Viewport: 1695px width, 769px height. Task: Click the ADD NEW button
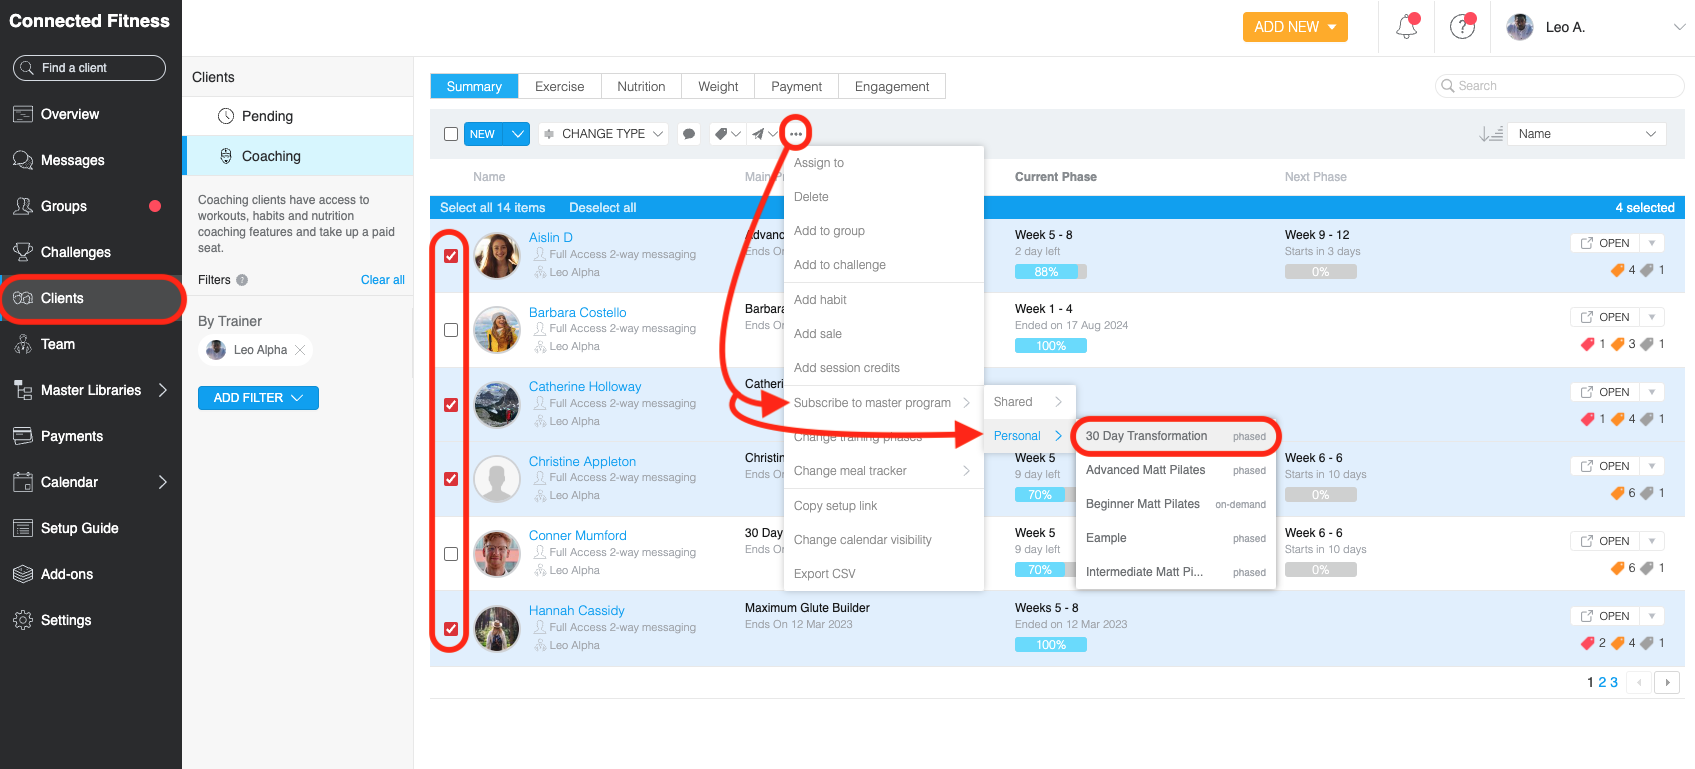coord(1294,27)
